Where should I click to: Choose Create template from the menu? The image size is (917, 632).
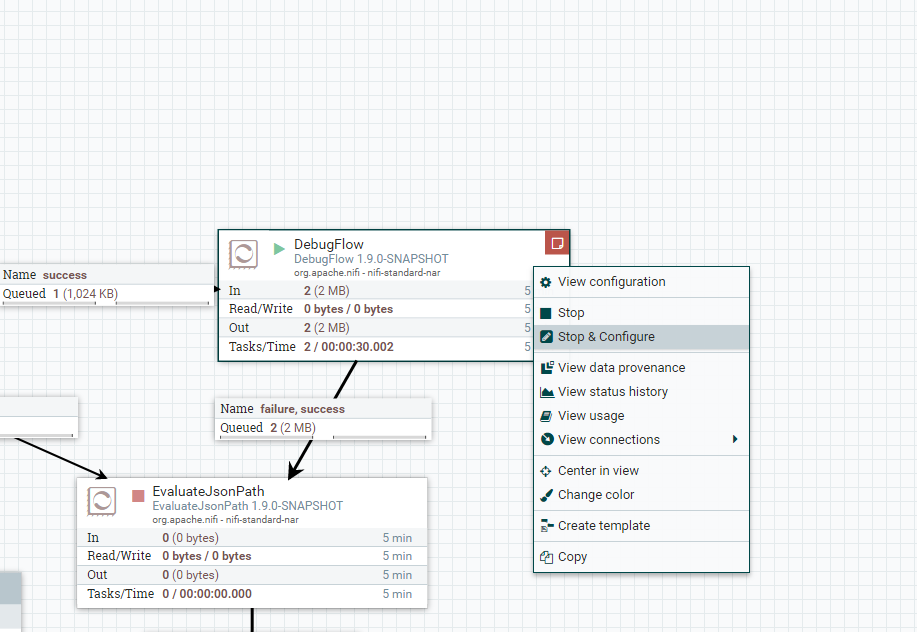click(x=642, y=526)
